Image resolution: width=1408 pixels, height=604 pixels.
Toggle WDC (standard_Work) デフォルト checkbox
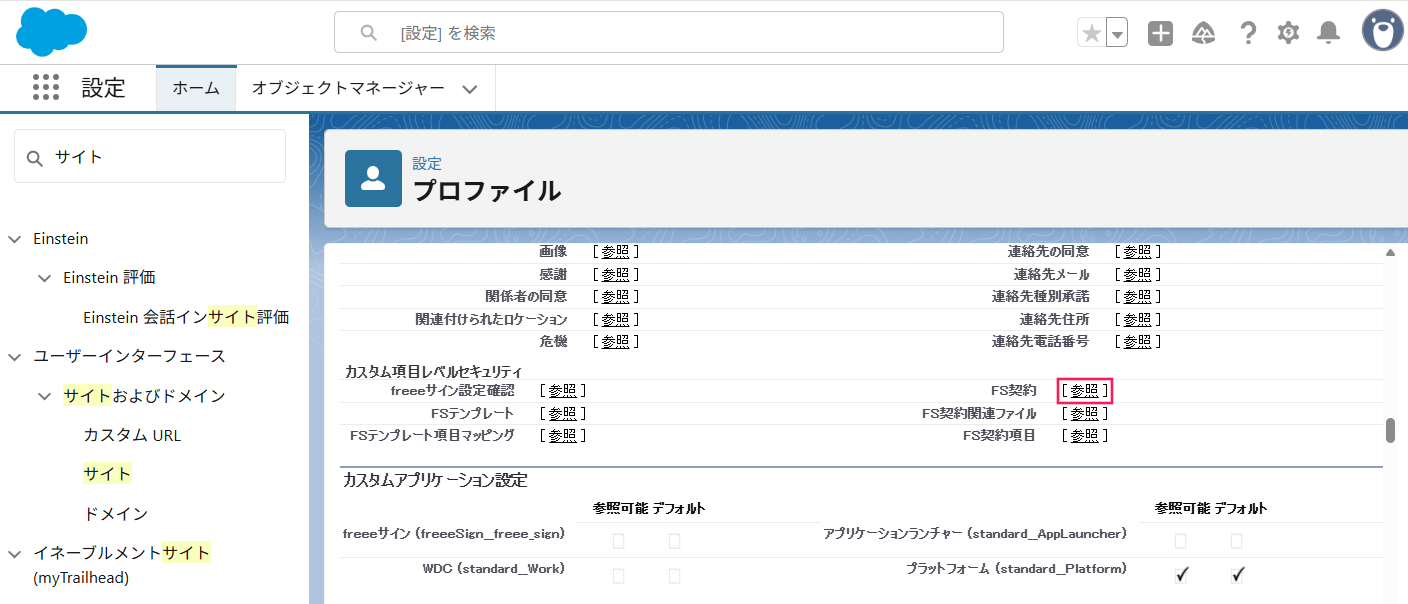tap(674, 576)
